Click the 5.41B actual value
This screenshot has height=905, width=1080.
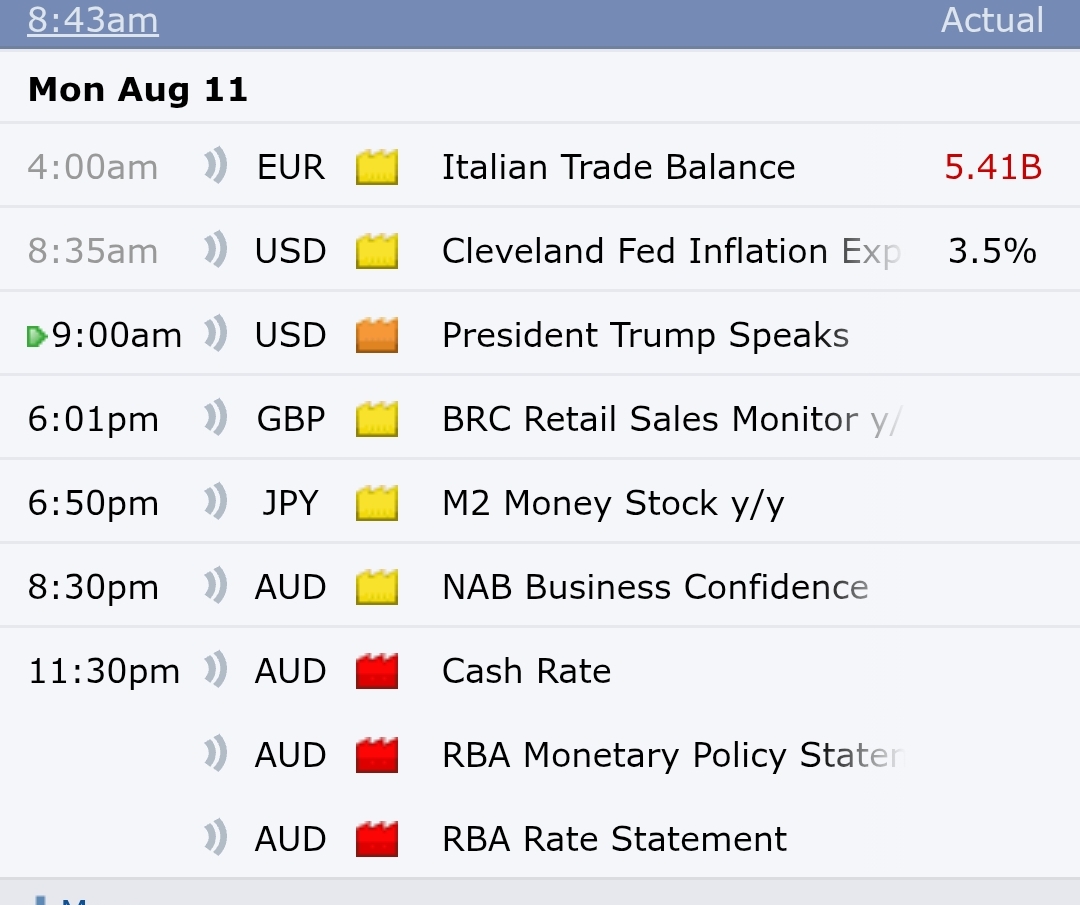point(993,167)
